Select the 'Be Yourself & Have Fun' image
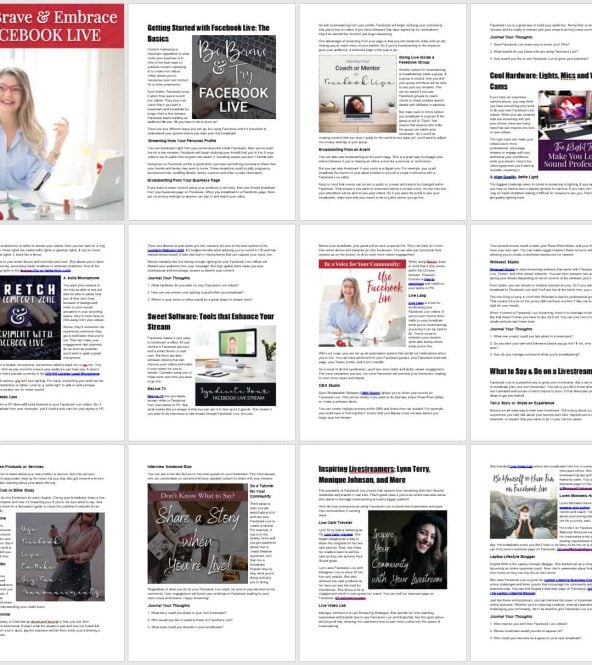 [x=524, y=505]
